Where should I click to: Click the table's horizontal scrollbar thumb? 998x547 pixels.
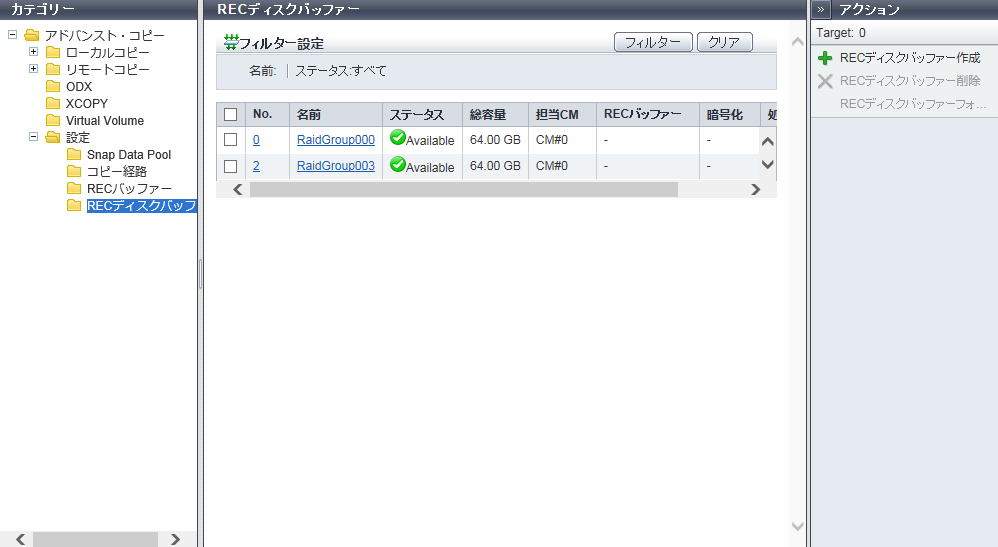[x=463, y=189]
